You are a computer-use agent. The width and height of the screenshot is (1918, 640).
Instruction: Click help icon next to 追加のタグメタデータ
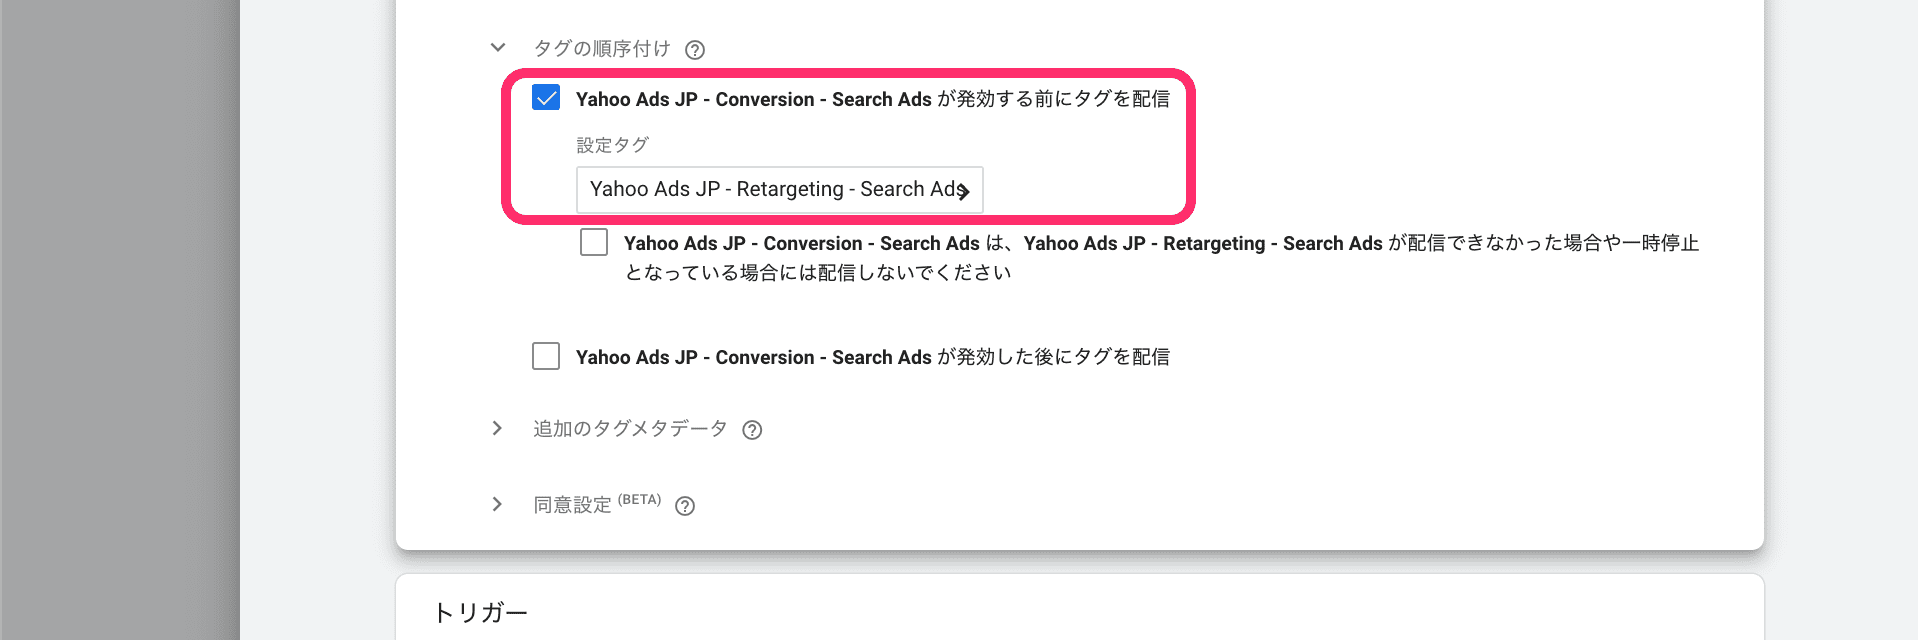point(752,430)
